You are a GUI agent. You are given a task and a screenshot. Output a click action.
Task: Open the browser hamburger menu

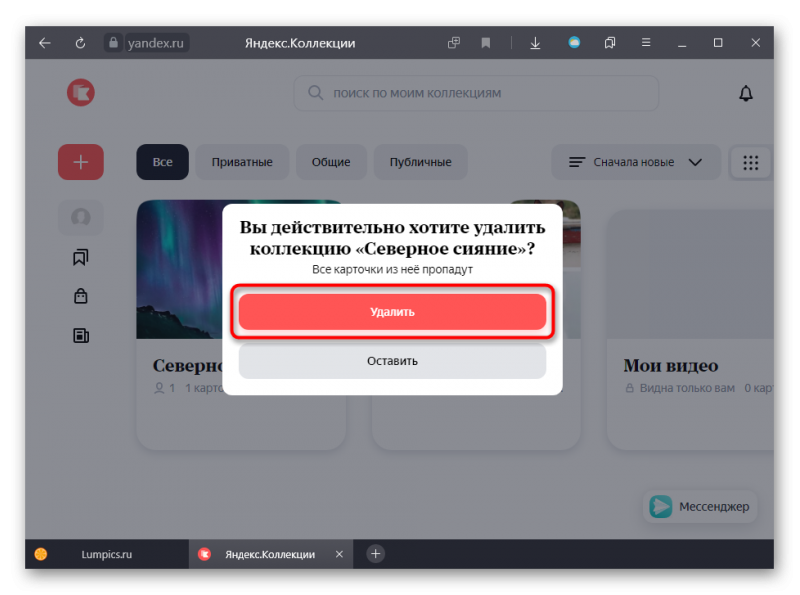[646, 42]
